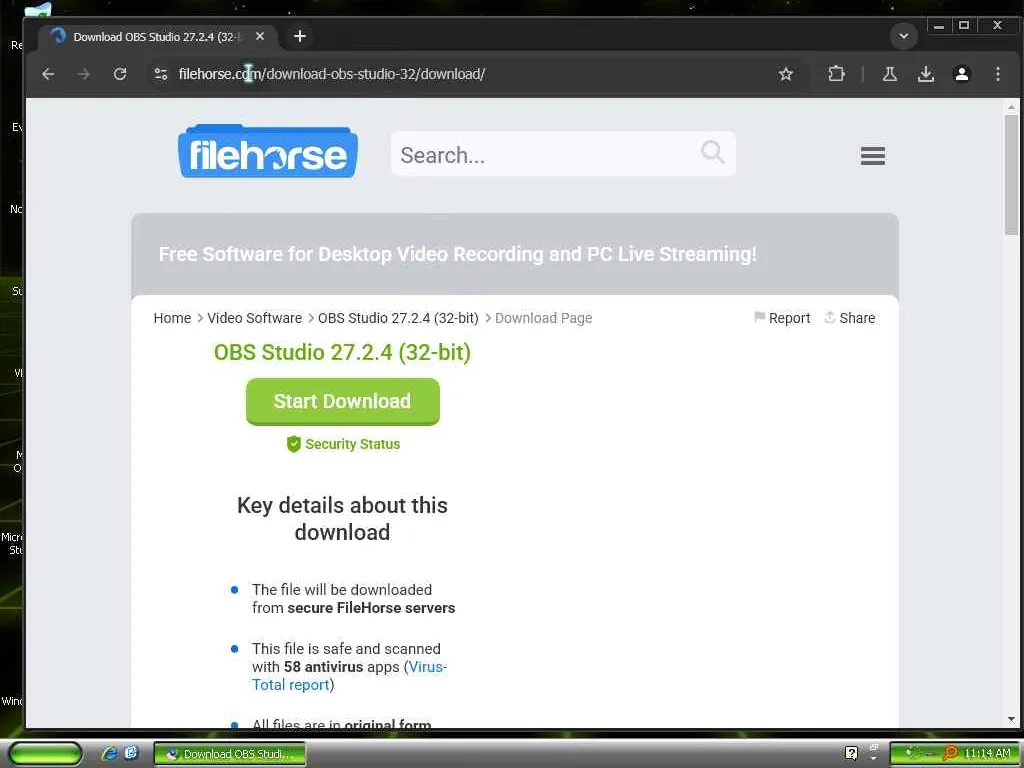This screenshot has height=768, width=1024.
Task: Close the Download OBS Studio tab
Action: coord(260,37)
